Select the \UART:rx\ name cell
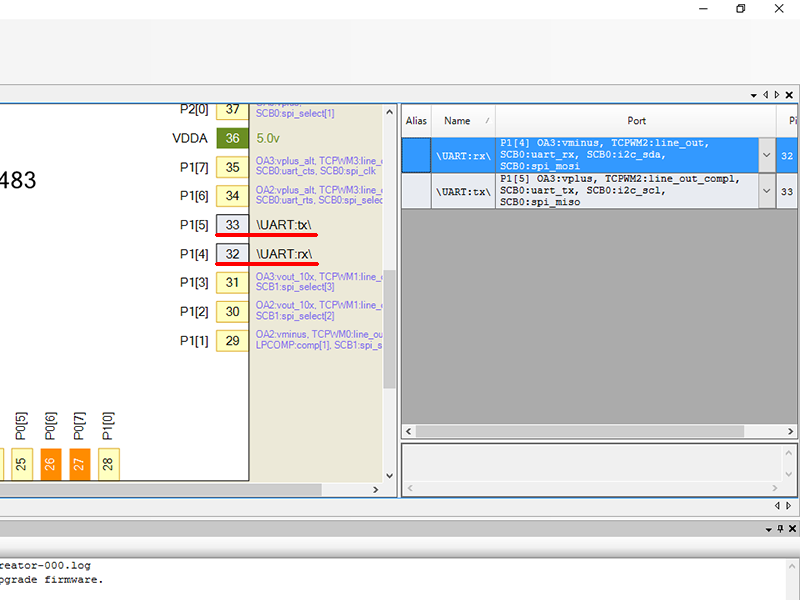 point(463,155)
